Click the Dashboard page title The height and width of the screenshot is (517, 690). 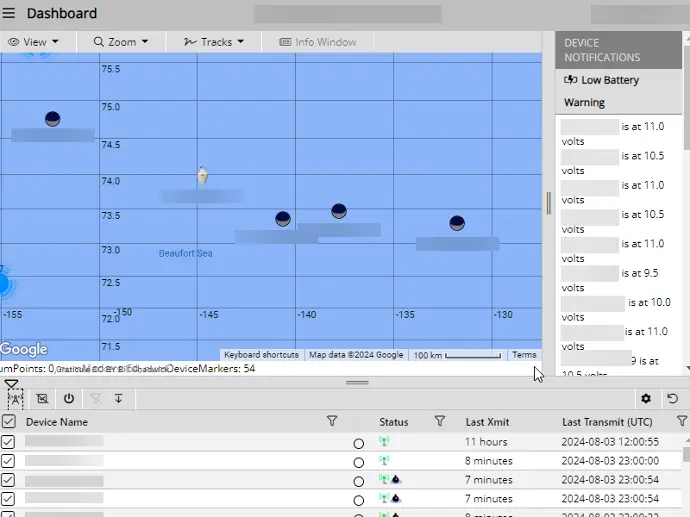coord(62,13)
